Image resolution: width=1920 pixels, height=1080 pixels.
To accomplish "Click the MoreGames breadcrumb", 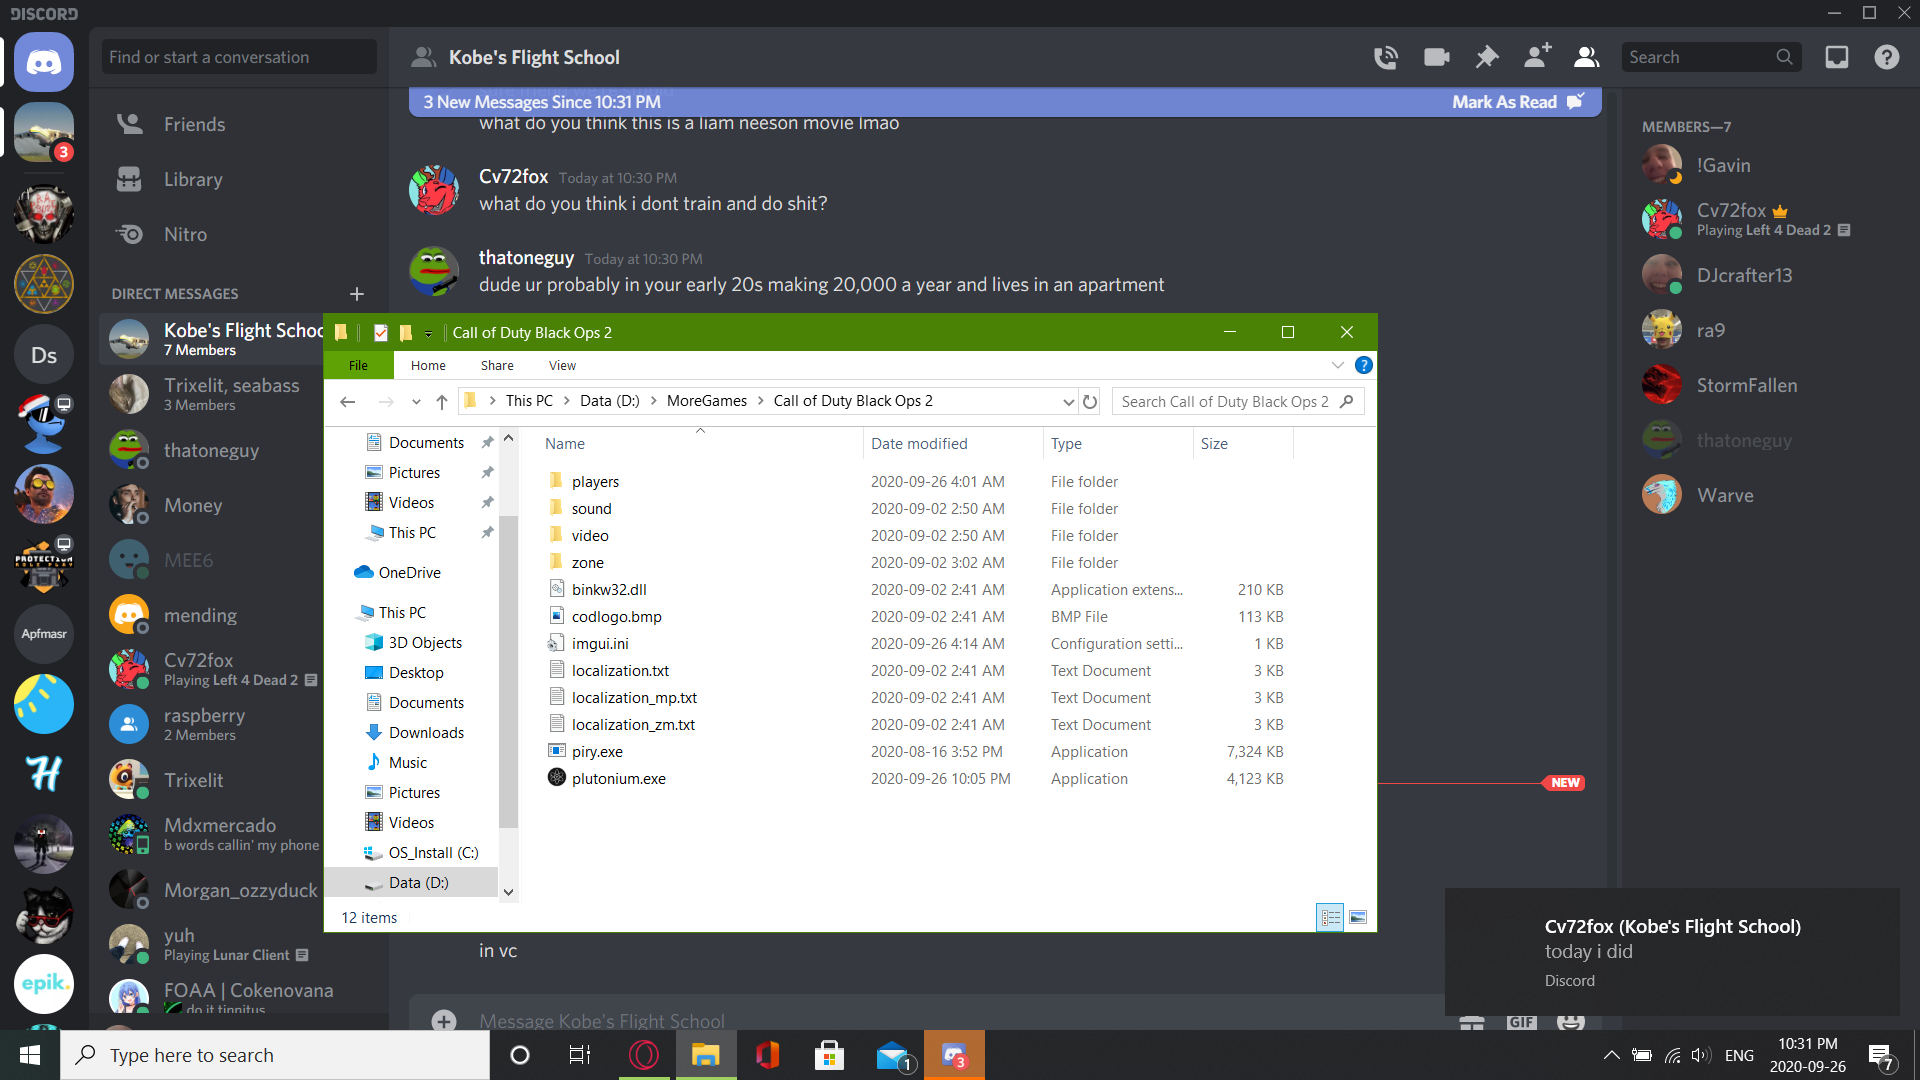I will (707, 401).
